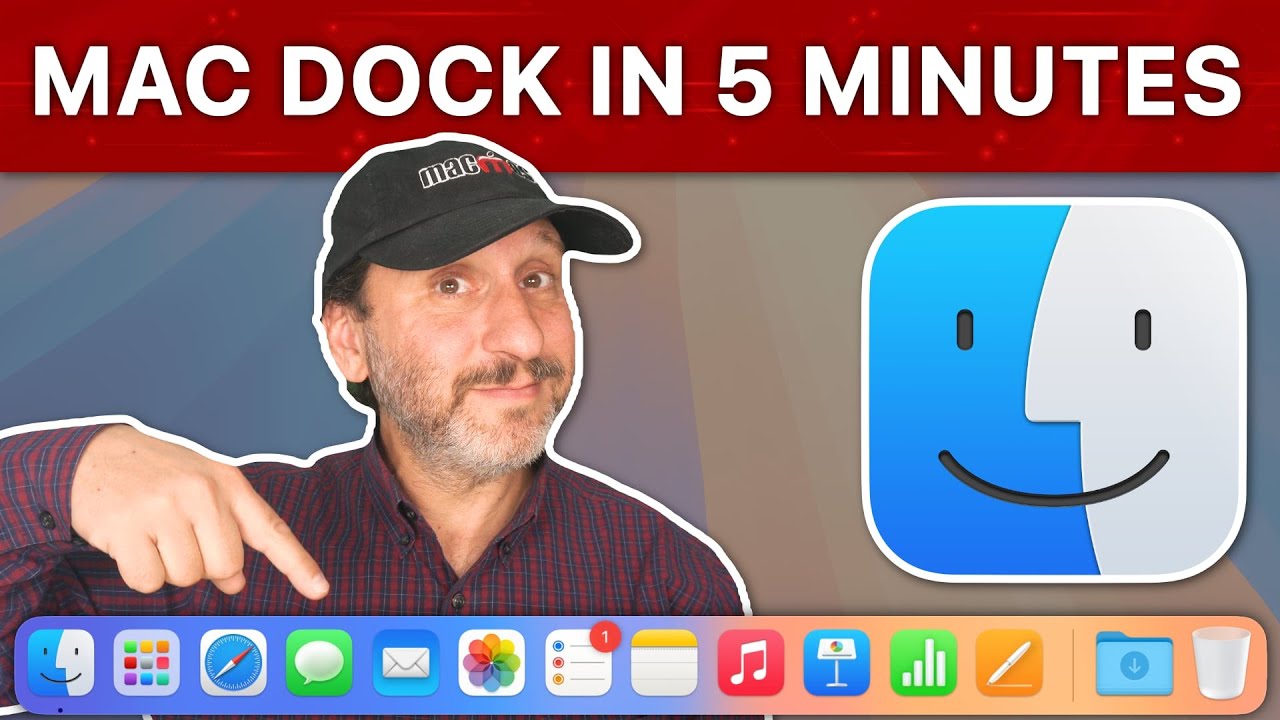
Task: Click the large Finder face logo
Action: point(1055,388)
